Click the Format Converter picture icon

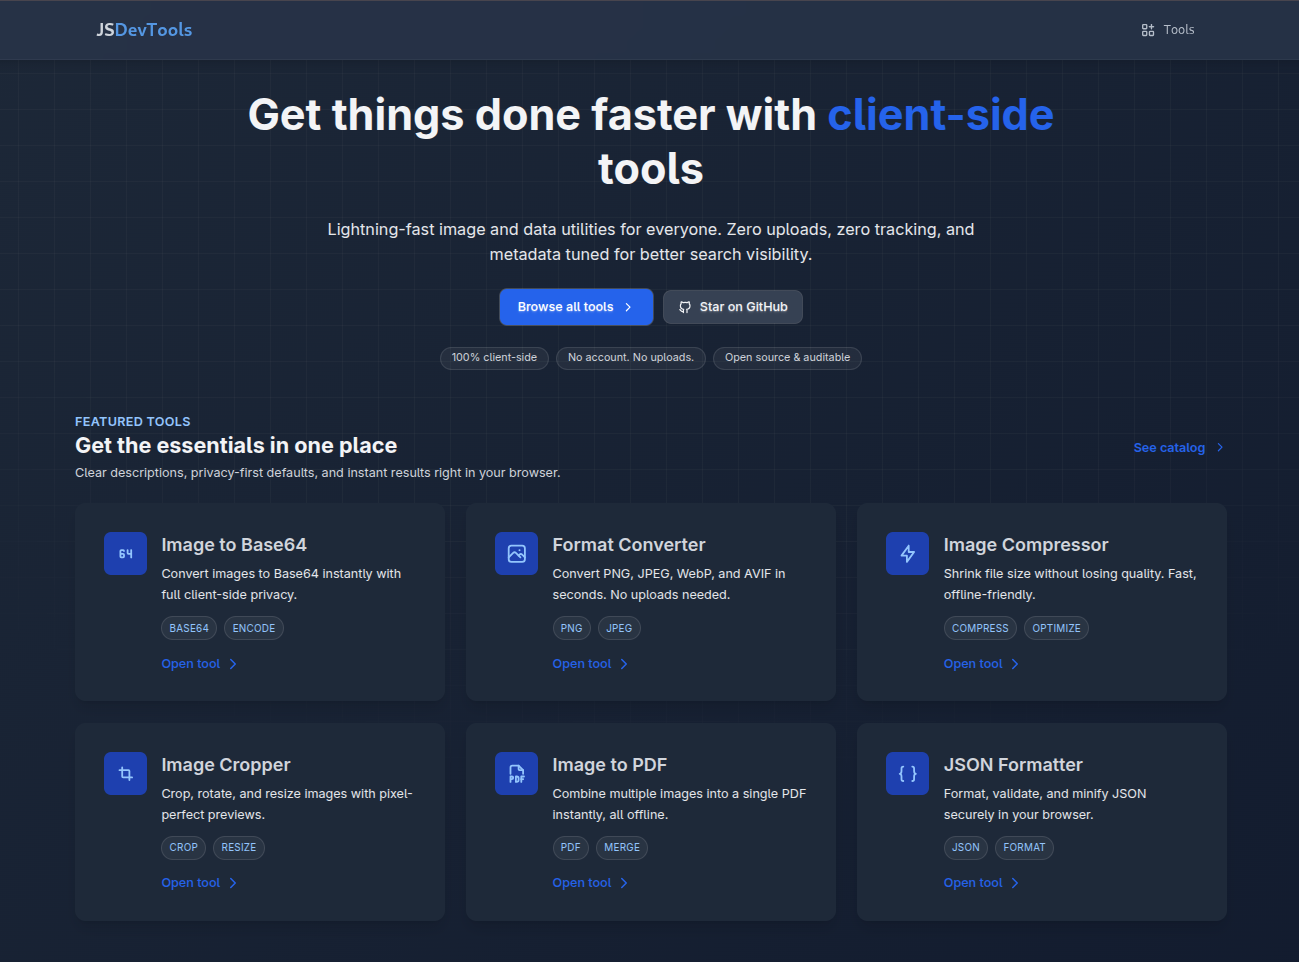tap(516, 553)
